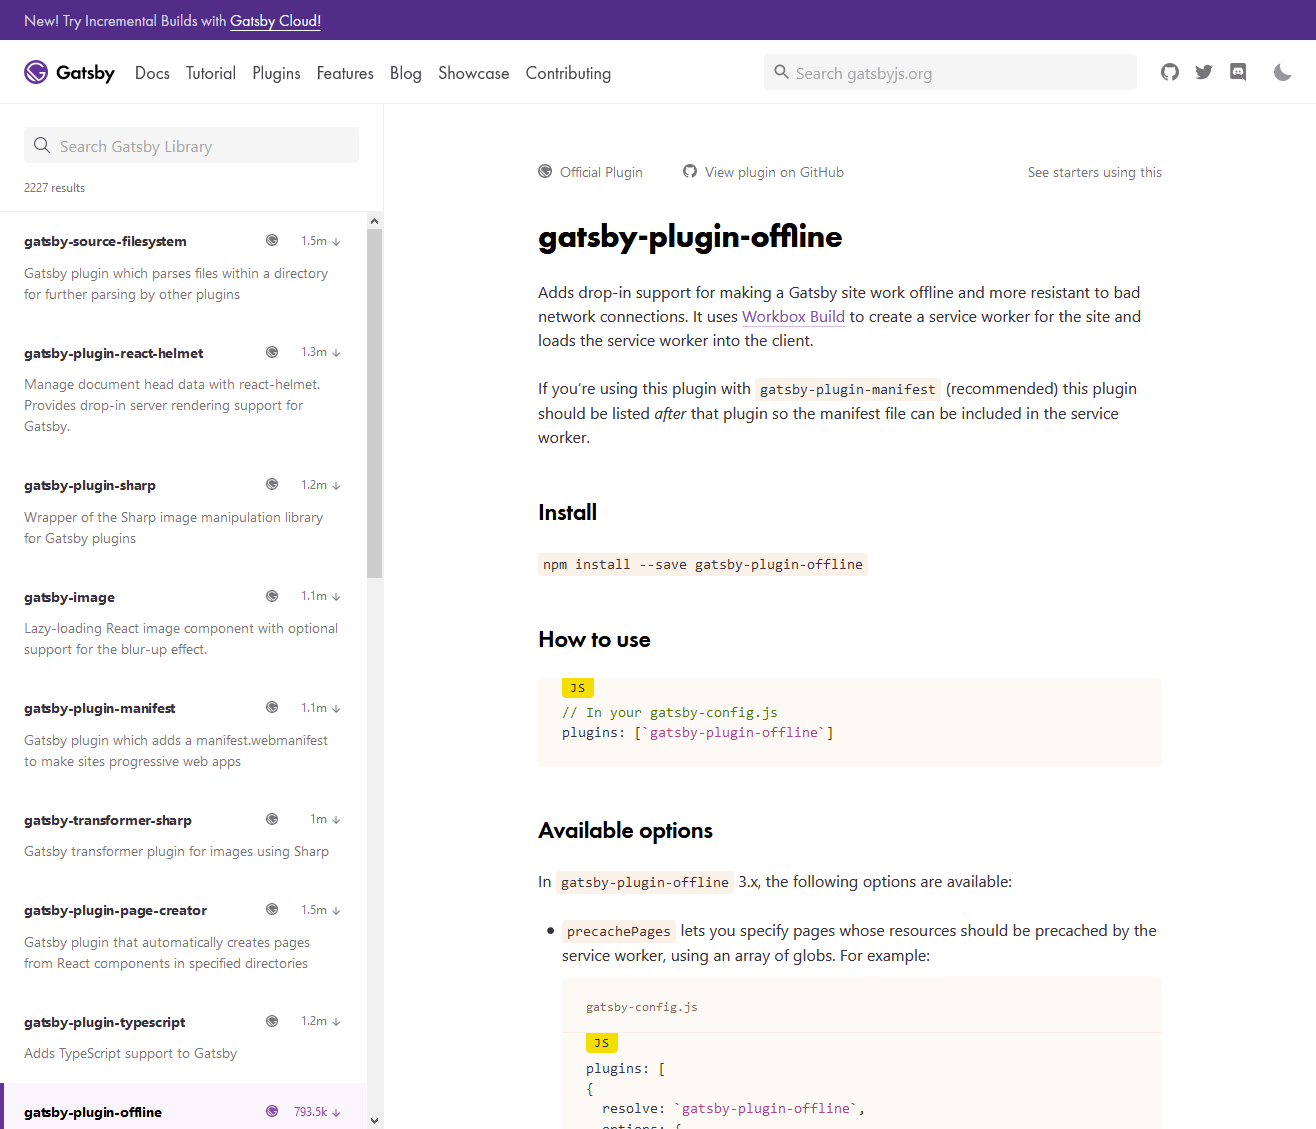This screenshot has height=1129, width=1316.
Task: Click the precachePages inline code
Action: tap(619, 931)
